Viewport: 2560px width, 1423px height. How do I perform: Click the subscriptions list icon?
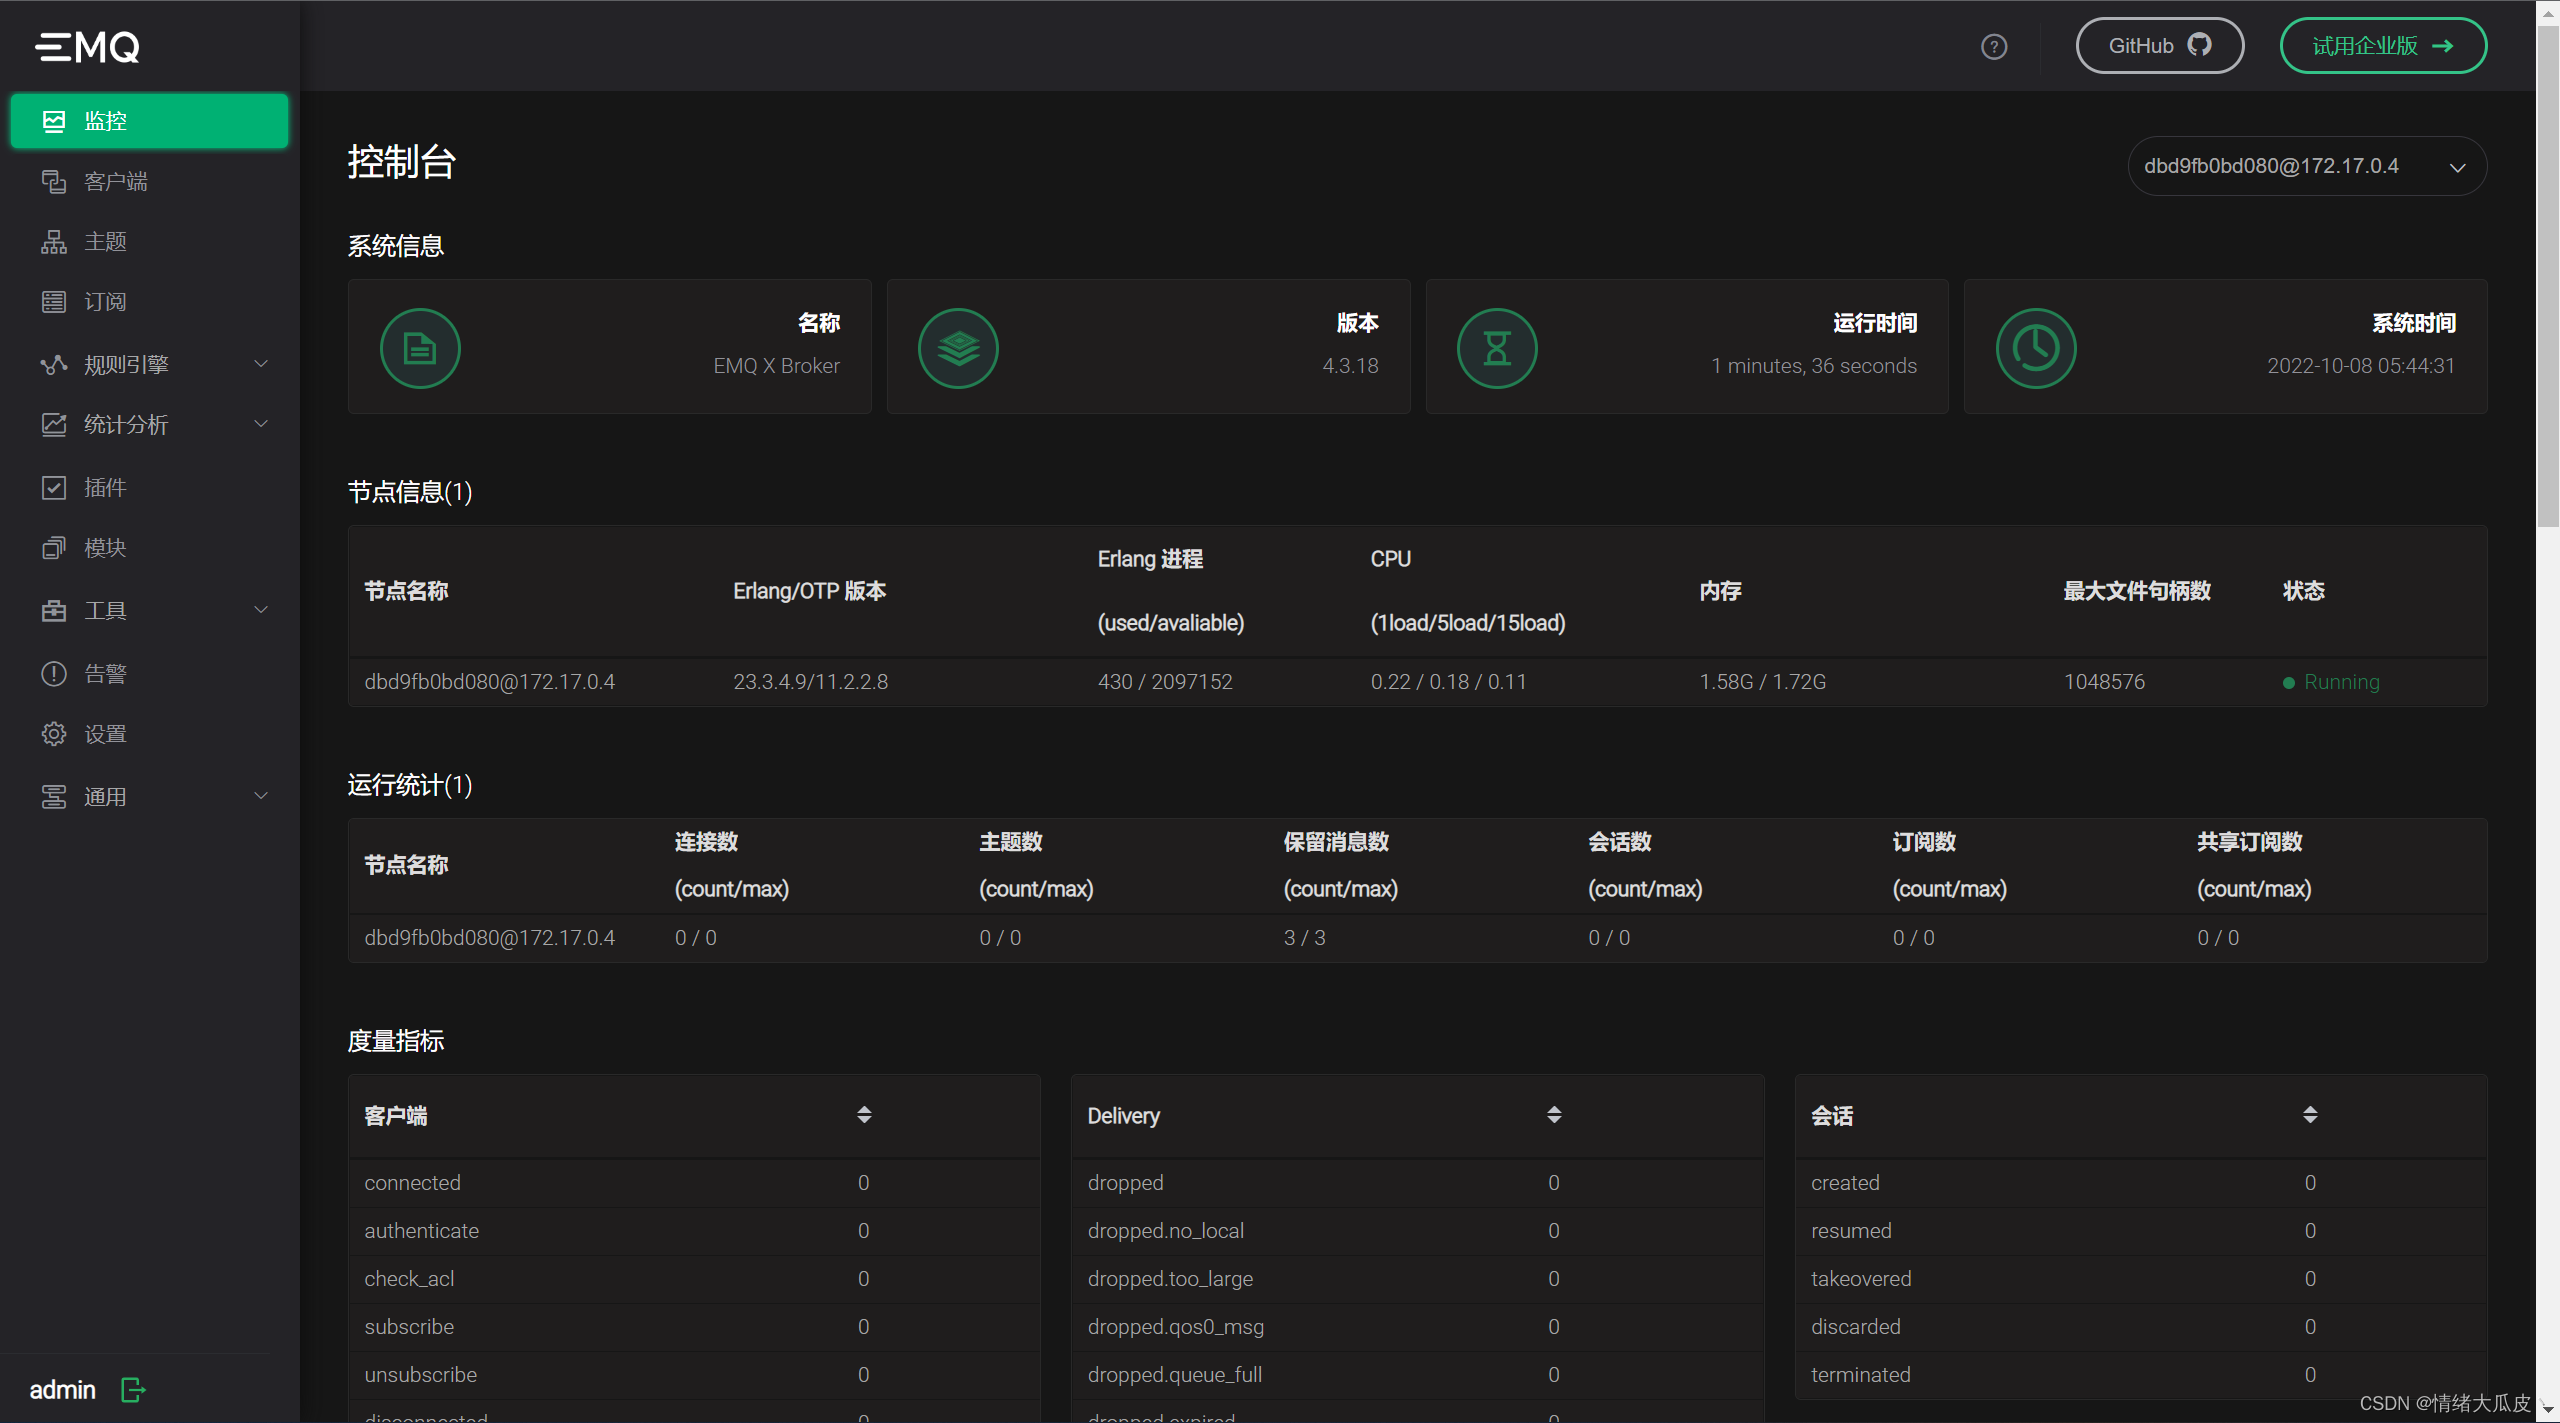click(54, 301)
